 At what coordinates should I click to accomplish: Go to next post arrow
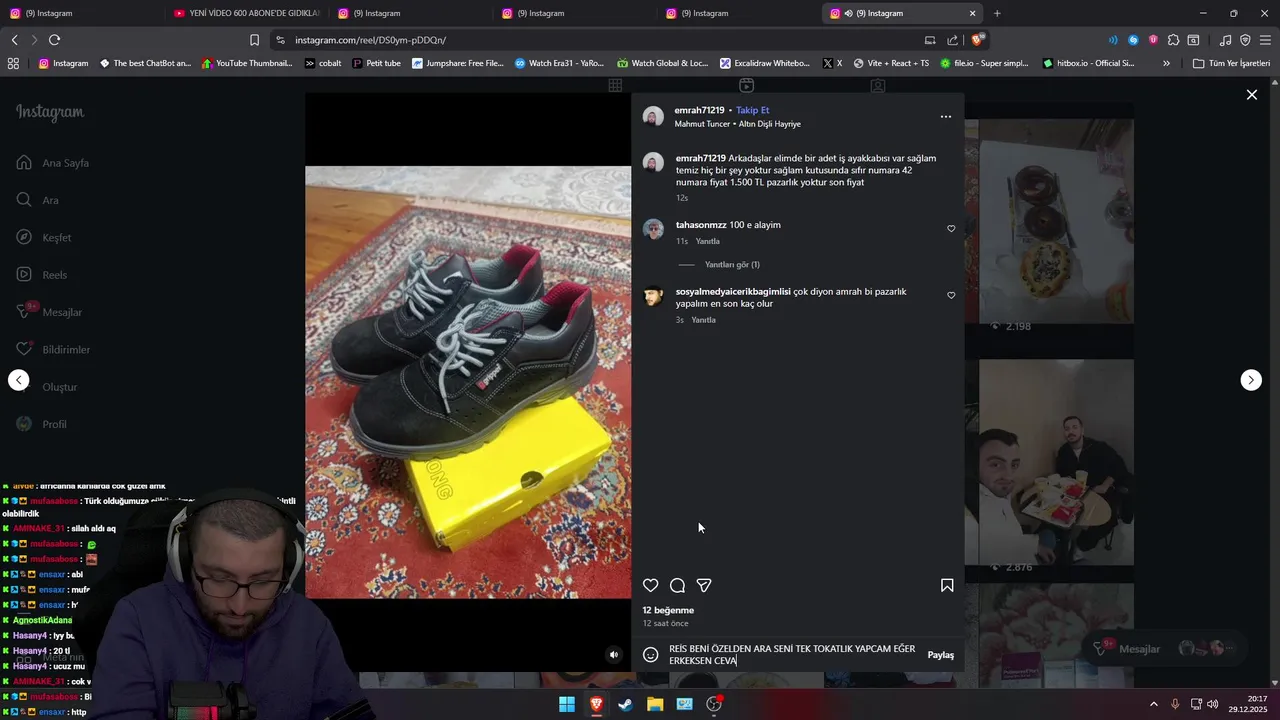1251,380
